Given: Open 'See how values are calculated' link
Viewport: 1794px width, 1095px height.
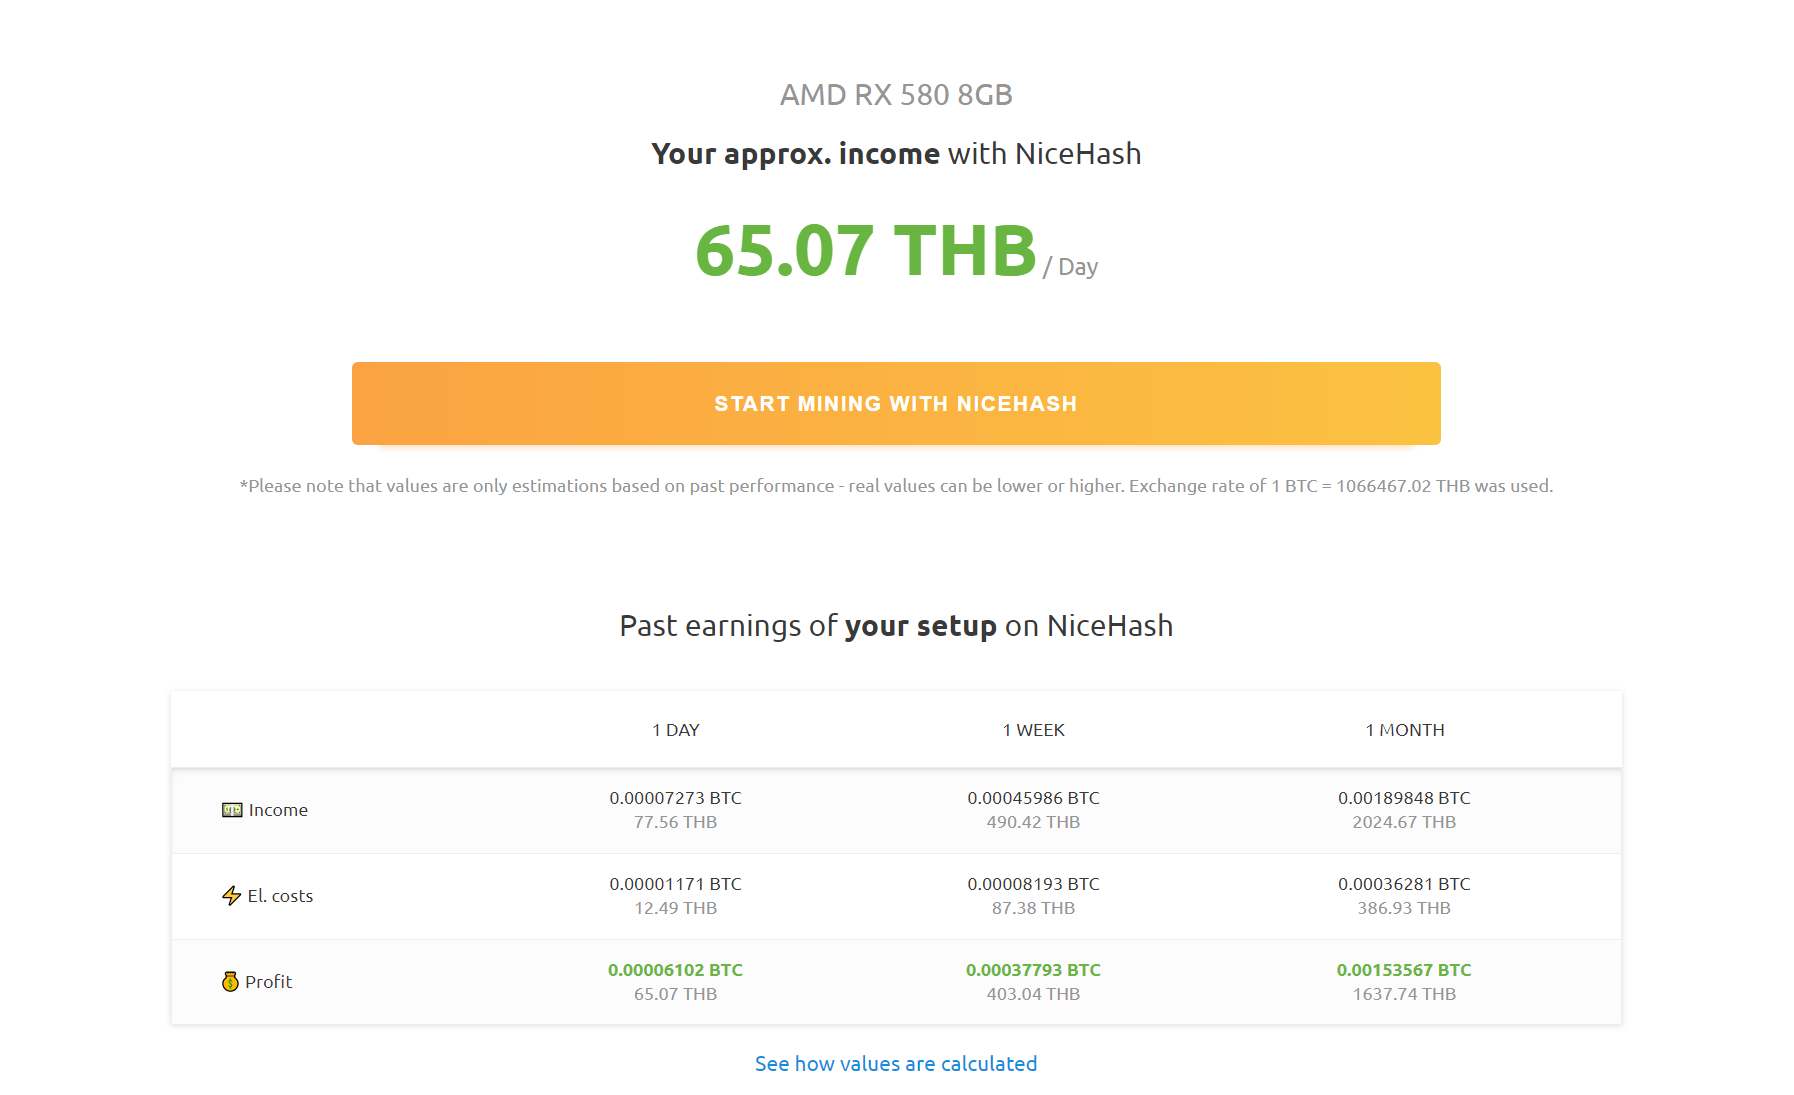Looking at the screenshot, I should (896, 1064).
